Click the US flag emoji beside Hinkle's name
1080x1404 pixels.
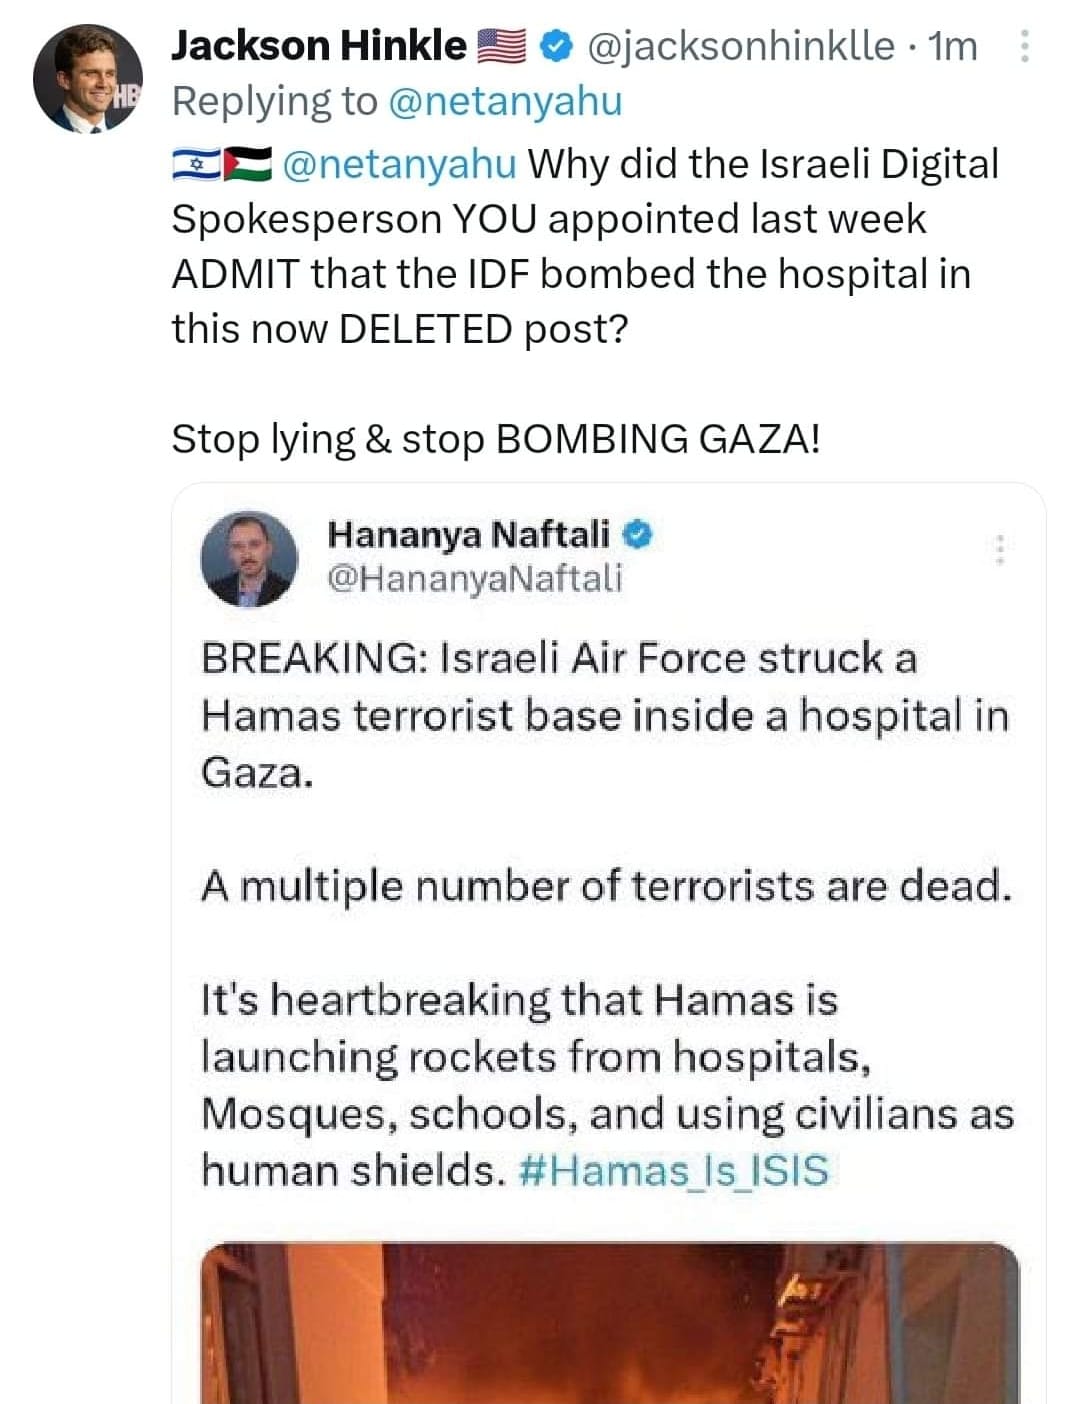(x=503, y=46)
